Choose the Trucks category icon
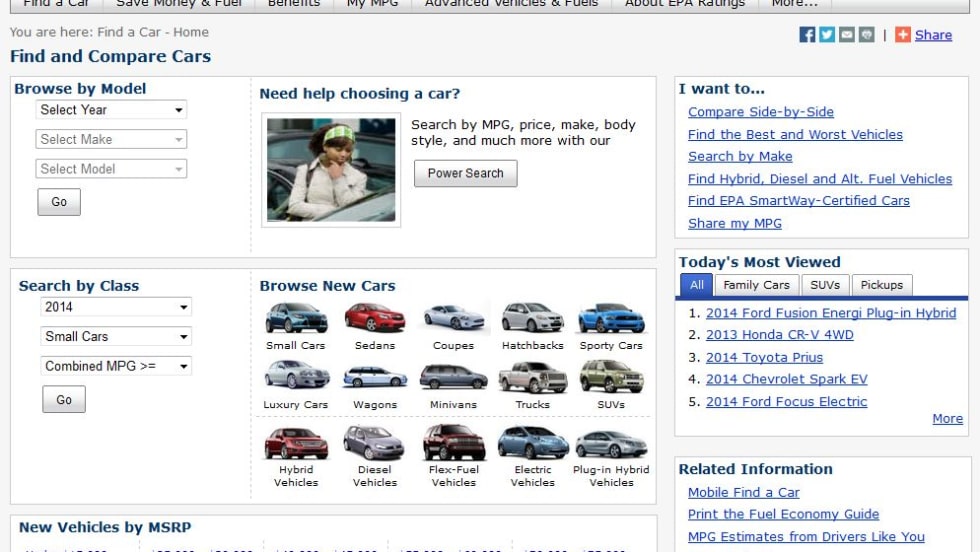Image resolution: width=980 pixels, height=552 pixels. pos(532,377)
